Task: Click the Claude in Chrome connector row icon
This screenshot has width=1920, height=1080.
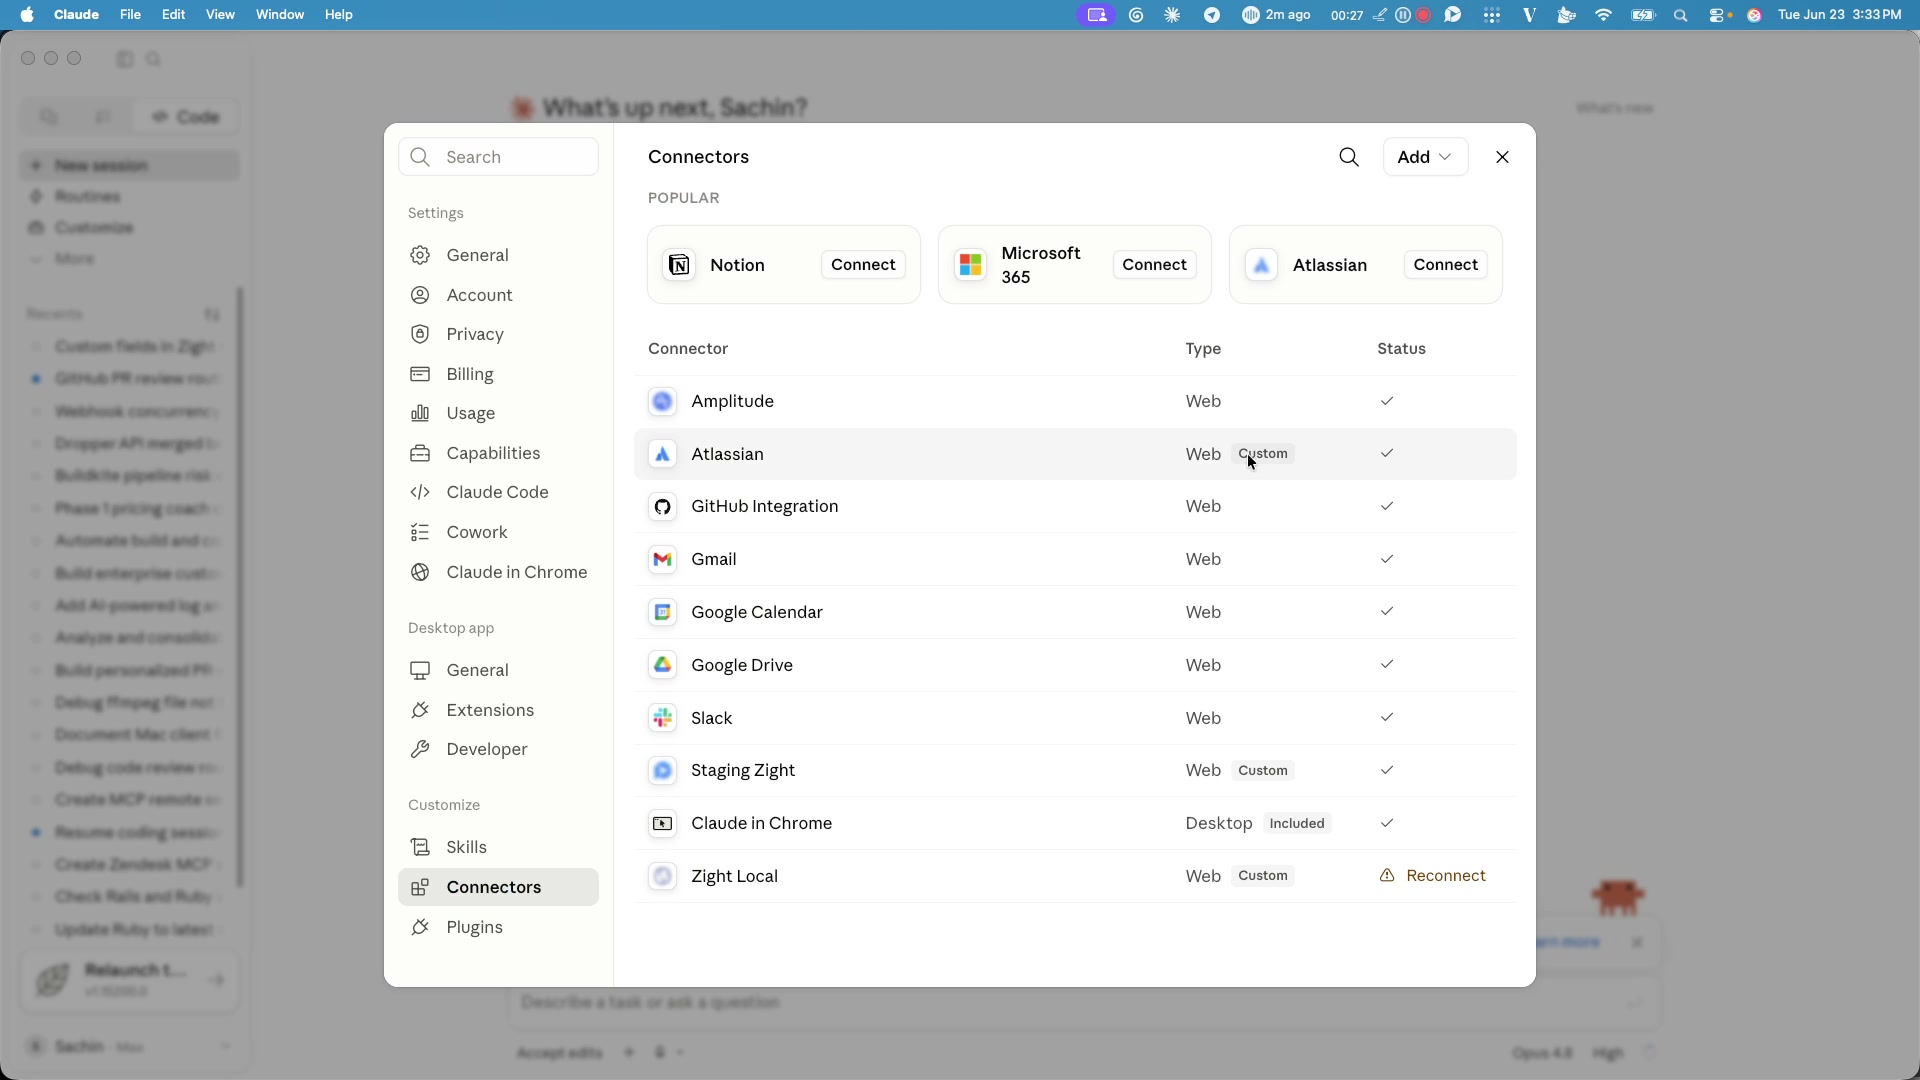Action: point(662,824)
